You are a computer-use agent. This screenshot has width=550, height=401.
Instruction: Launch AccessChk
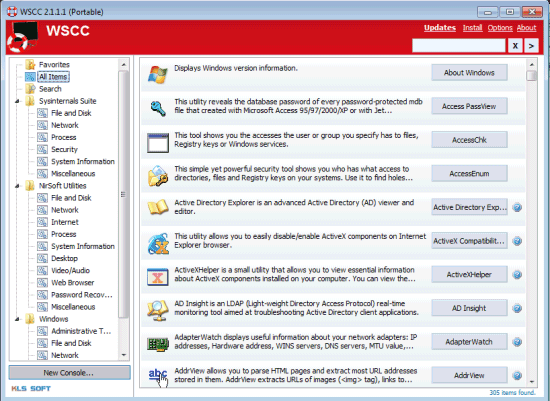coord(469,140)
